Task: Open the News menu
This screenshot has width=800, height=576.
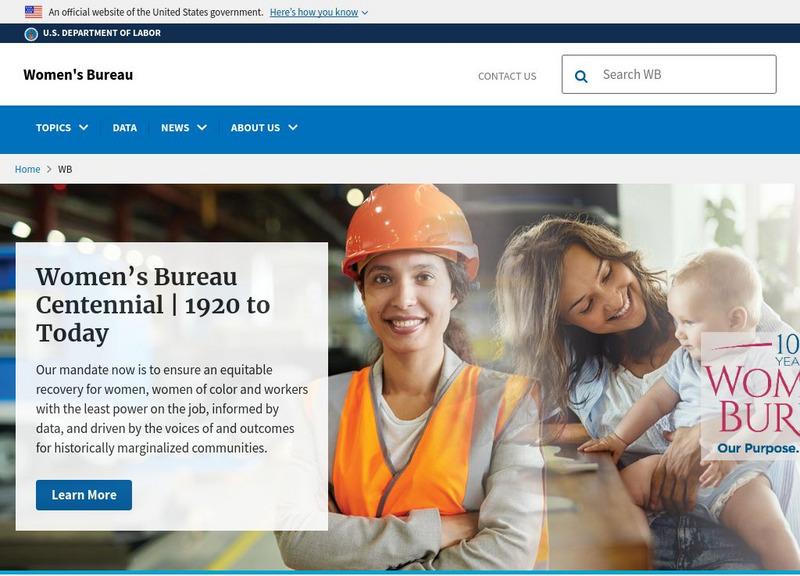Action: tap(175, 128)
